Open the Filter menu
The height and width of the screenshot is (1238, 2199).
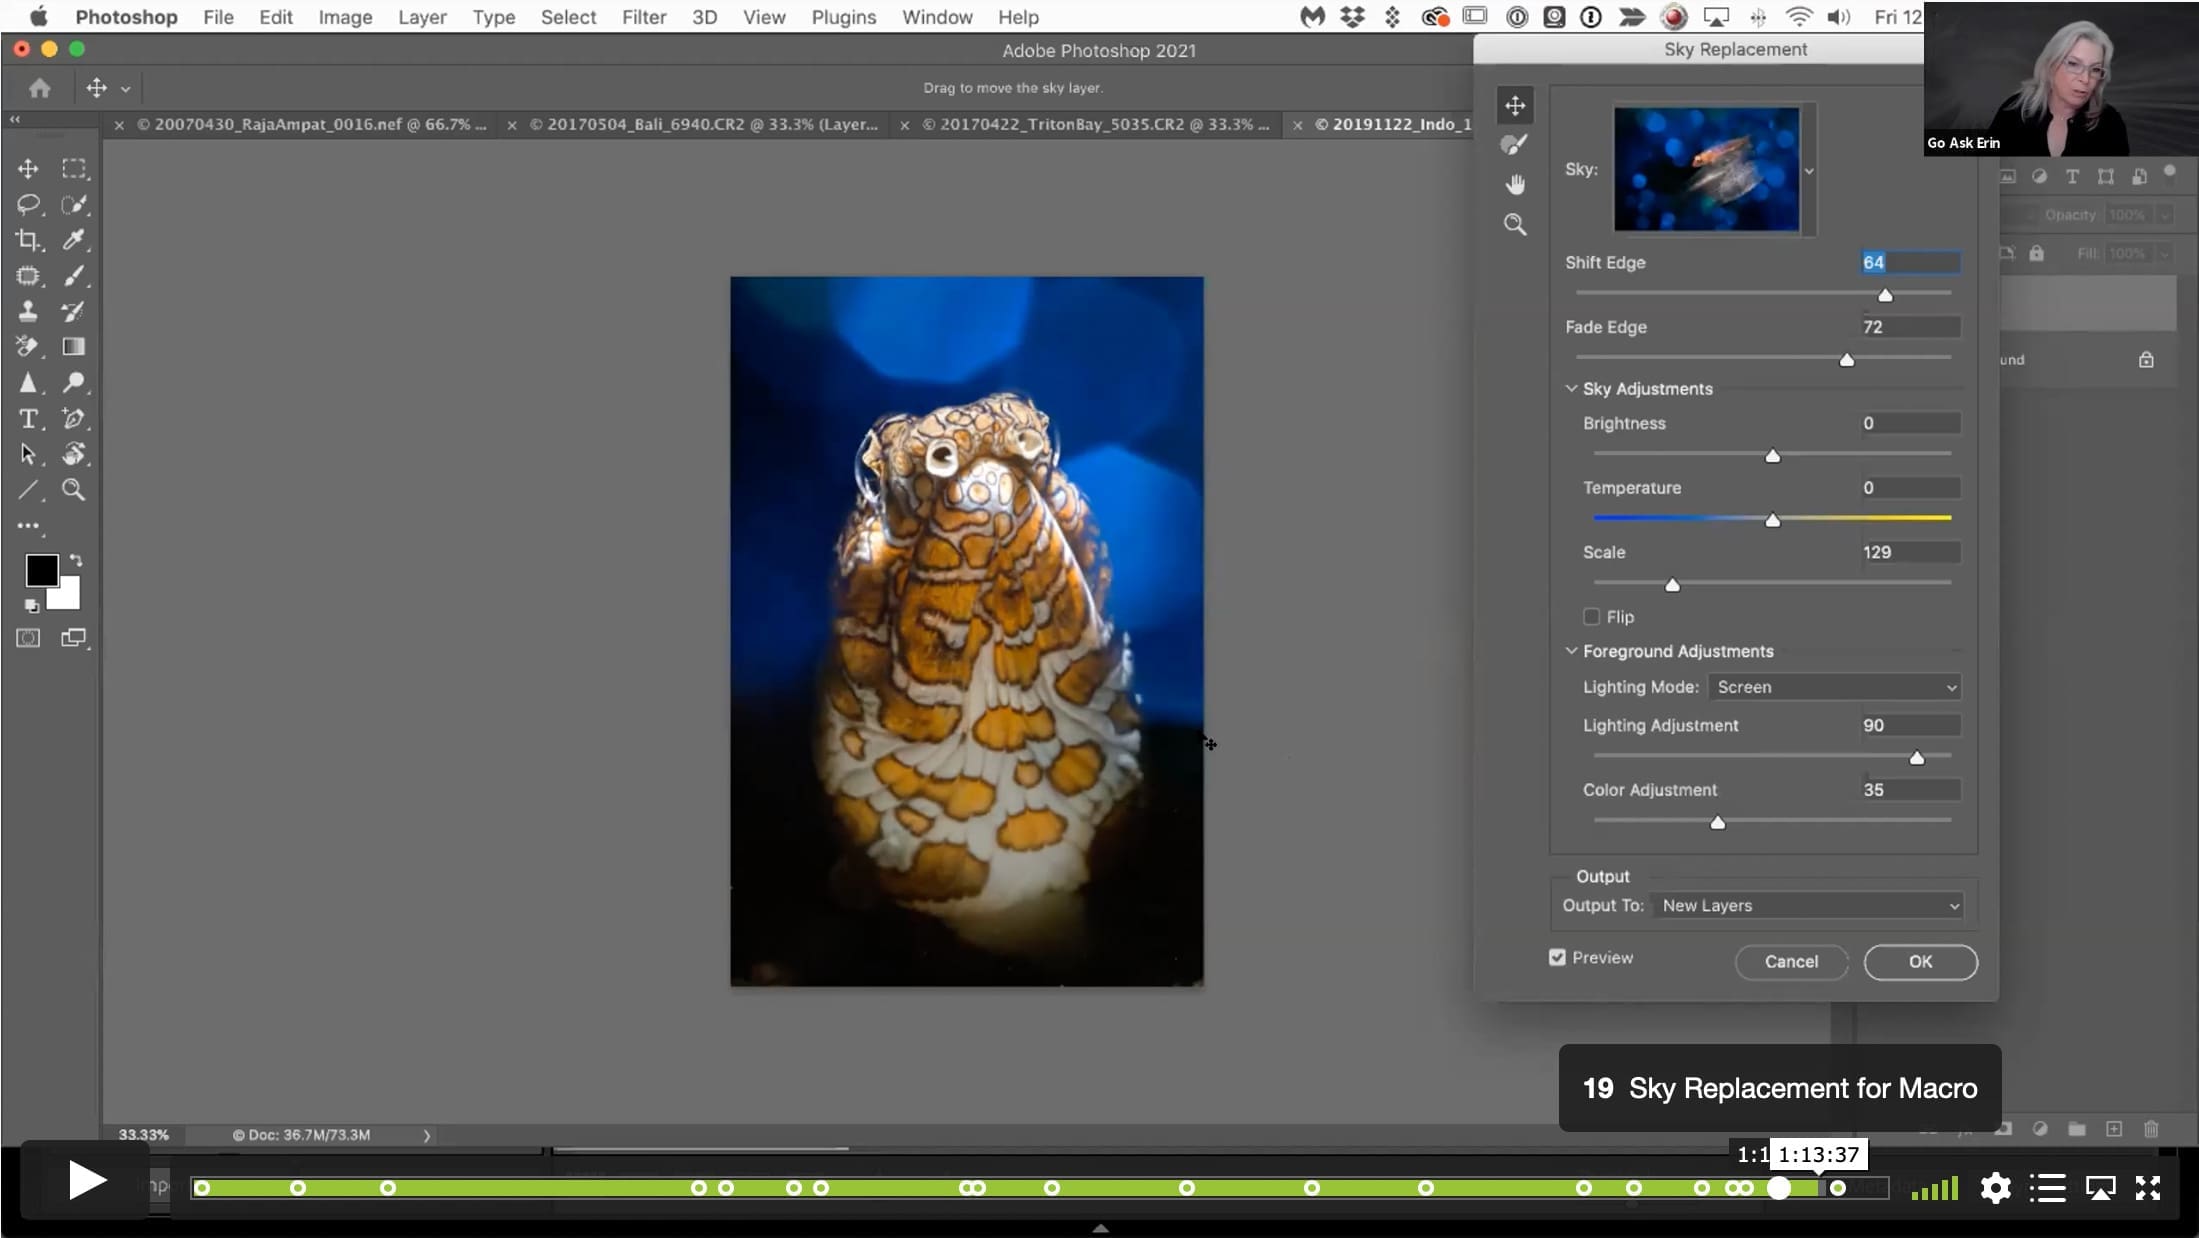point(643,17)
